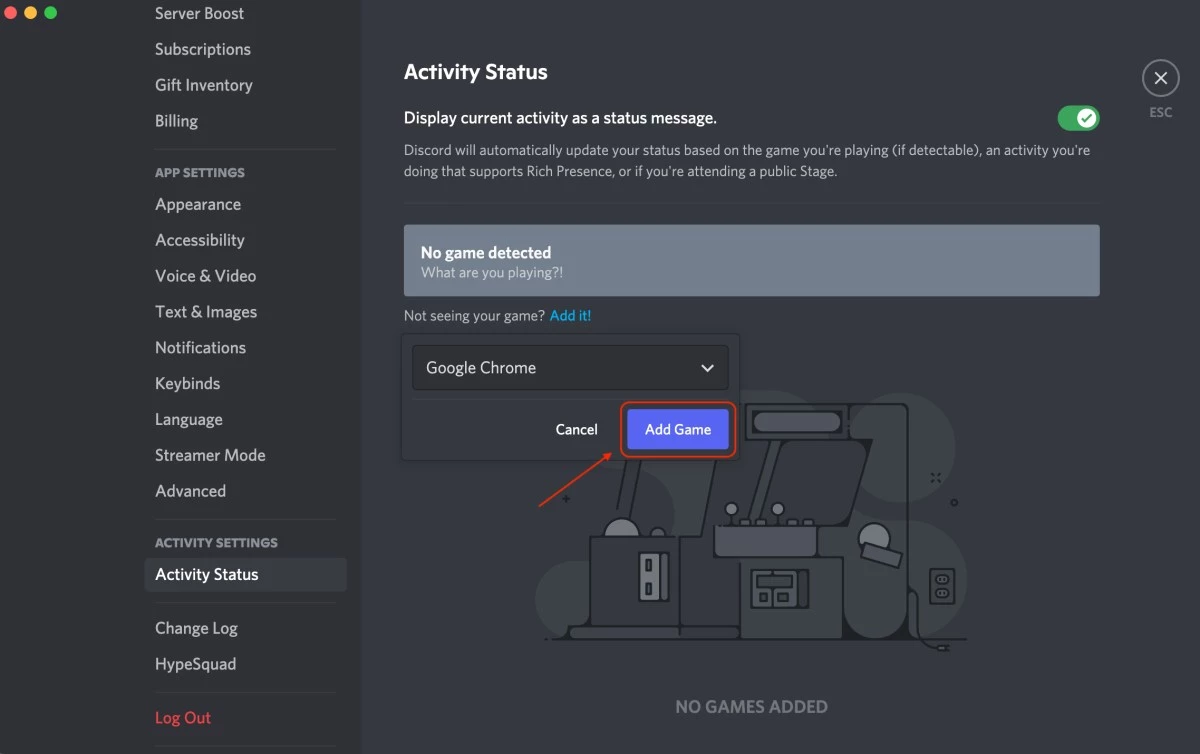Image resolution: width=1200 pixels, height=754 pixels.
Task: Open the Google Chrome game dropdown
Action: coord(569,368)
